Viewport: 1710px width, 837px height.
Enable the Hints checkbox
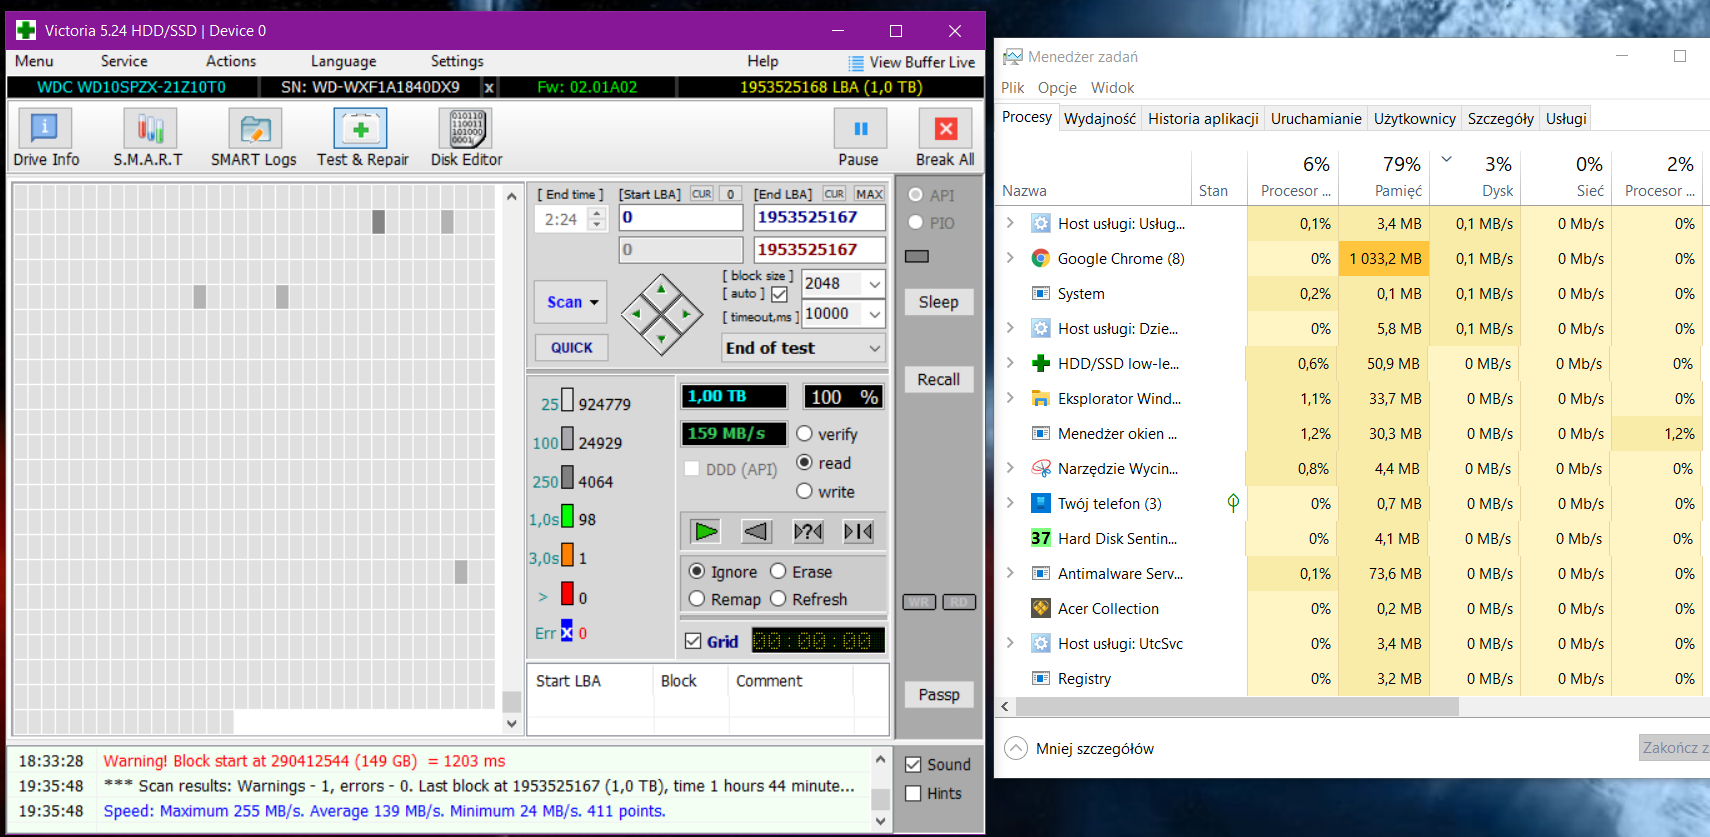[x=913, y=793]
